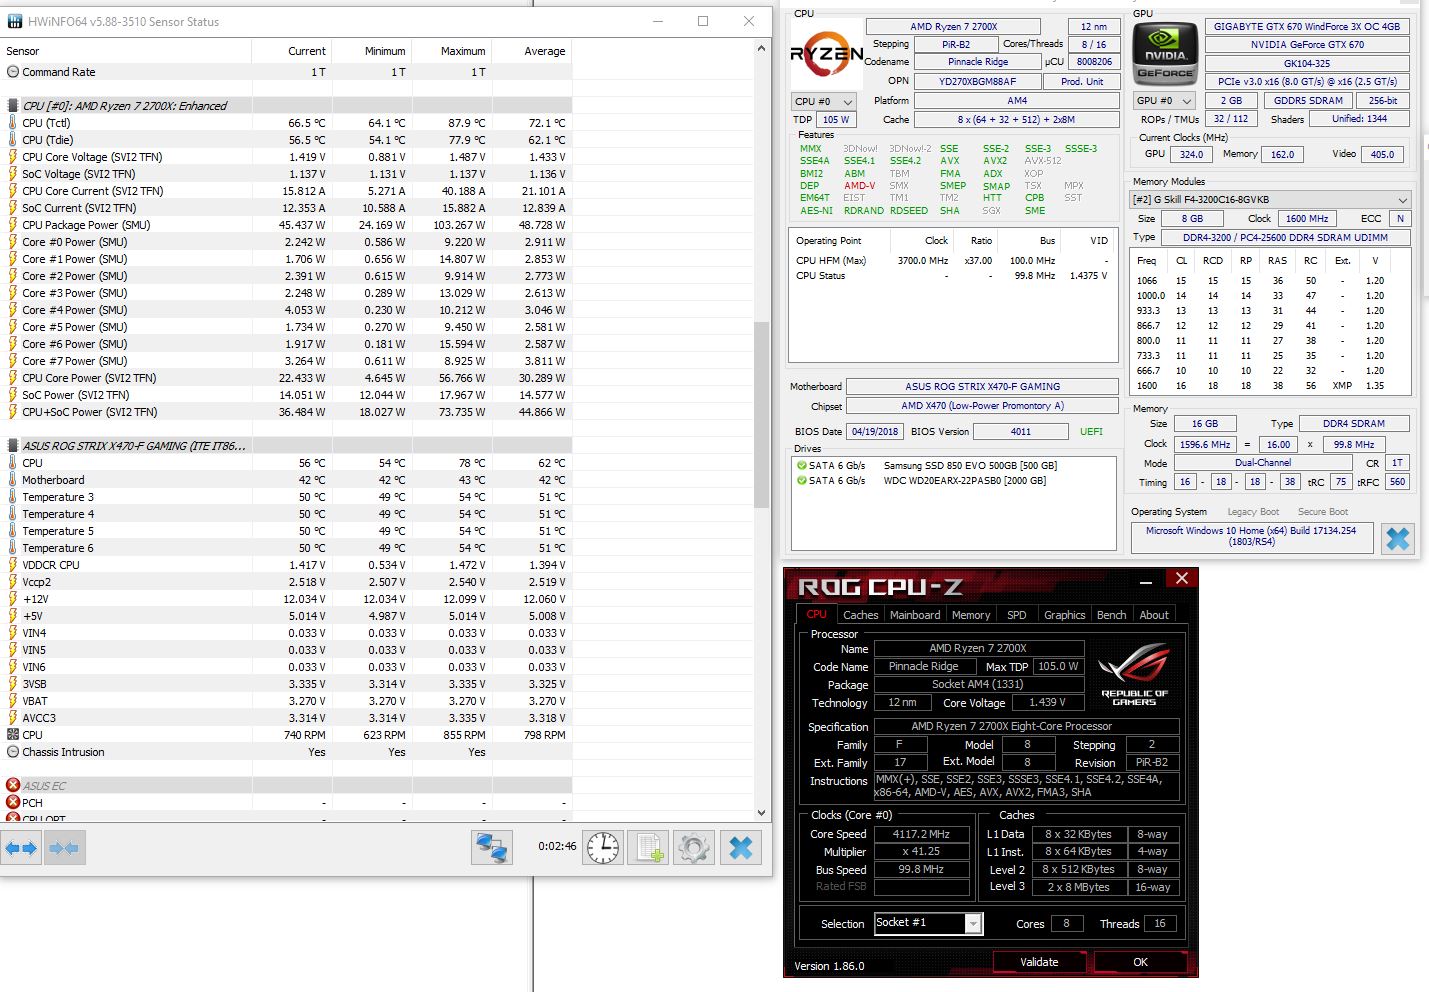Click the Command Rate clock icon

point(13,72)
